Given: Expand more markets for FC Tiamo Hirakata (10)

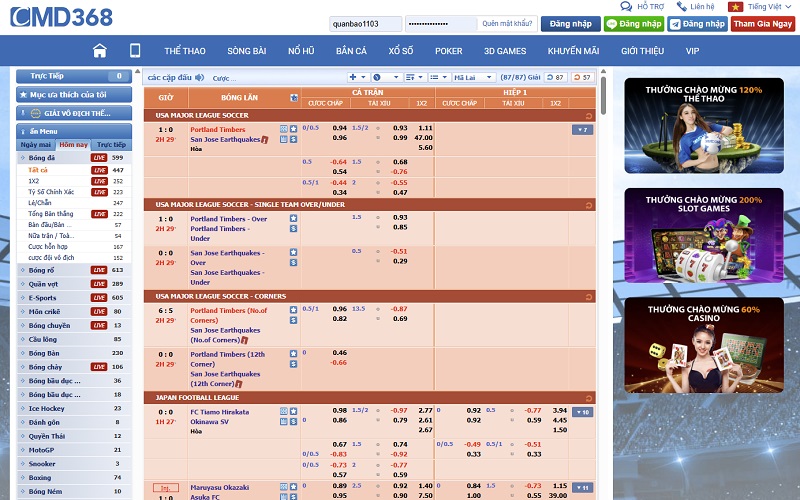Looking at the screenshot, I should [582, 412].
